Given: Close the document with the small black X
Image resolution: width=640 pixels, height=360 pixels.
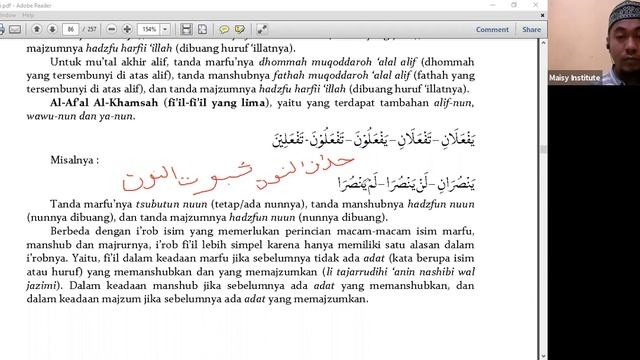Looking at the screenshot, I should pyautogui.click(x=542, y=15).
